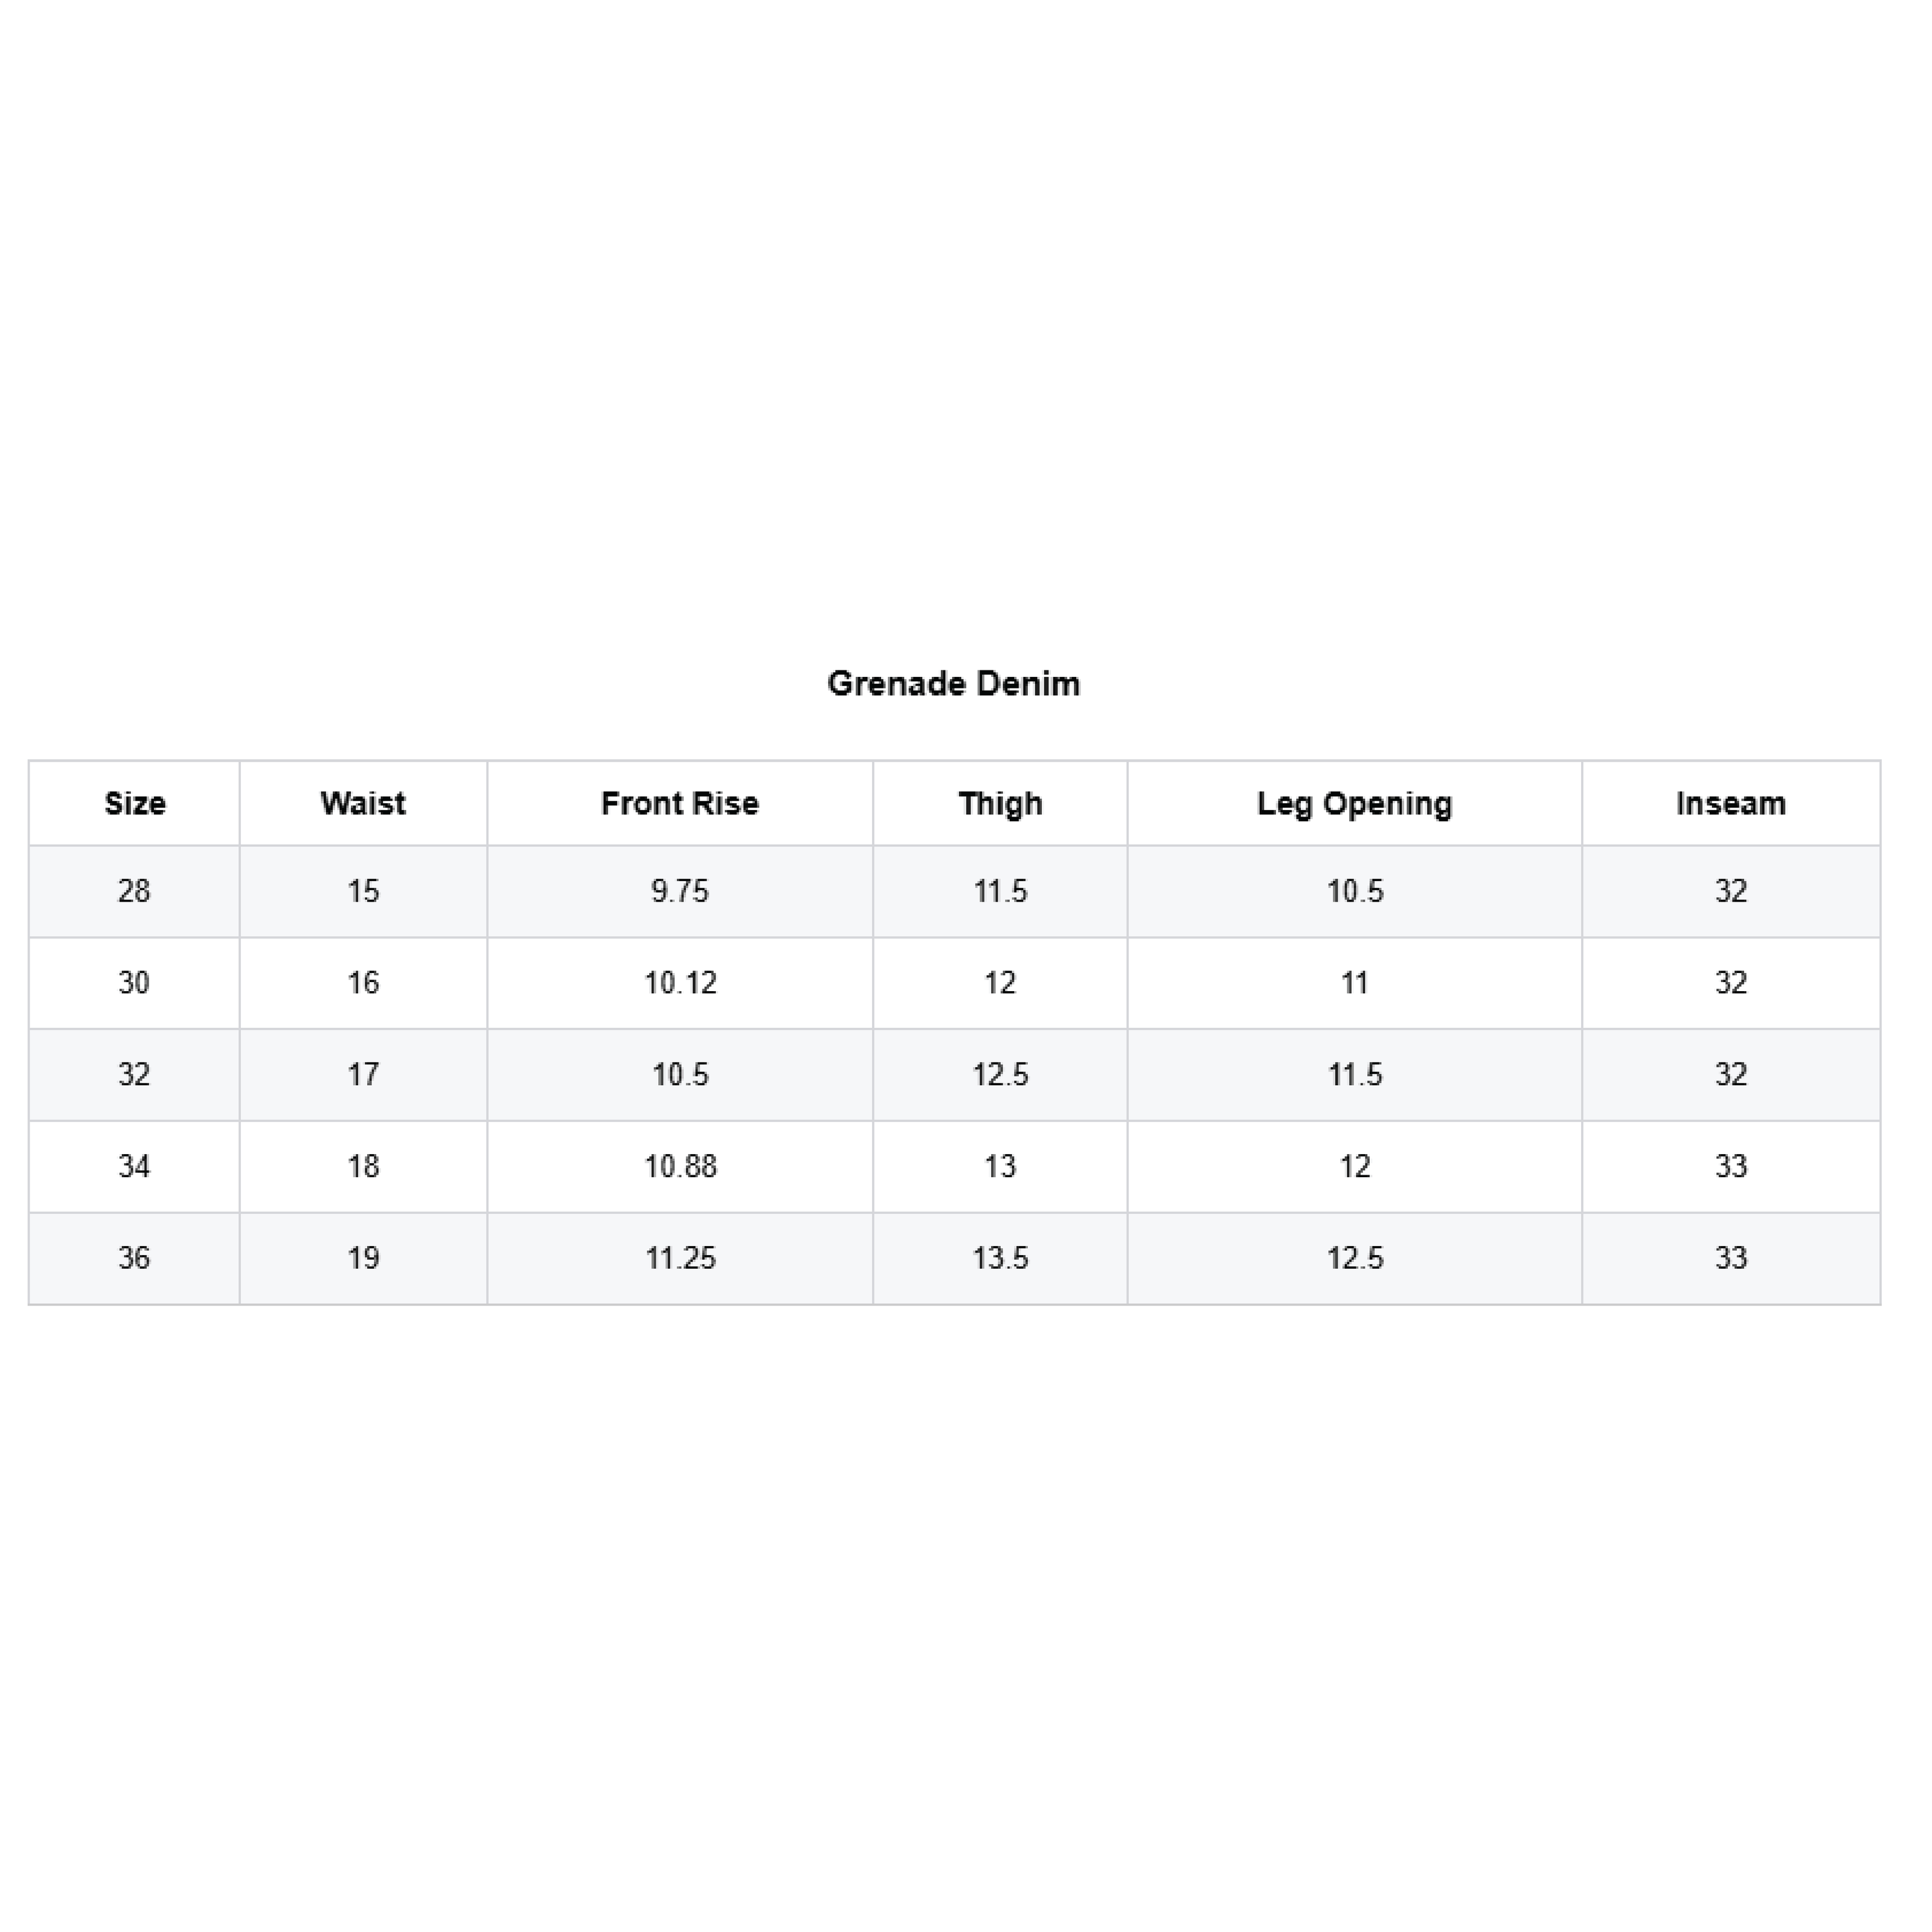The width and height of the screenshot is (1932, 1932).
Task: Click the Thigh column header
Action: pos(1000,804)
